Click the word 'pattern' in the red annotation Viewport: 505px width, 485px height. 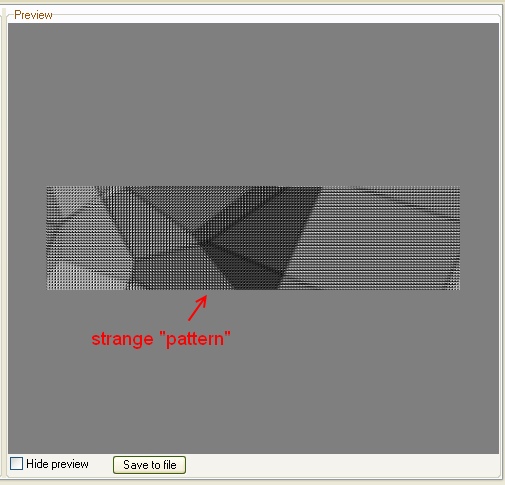click(x=195, y=340)
